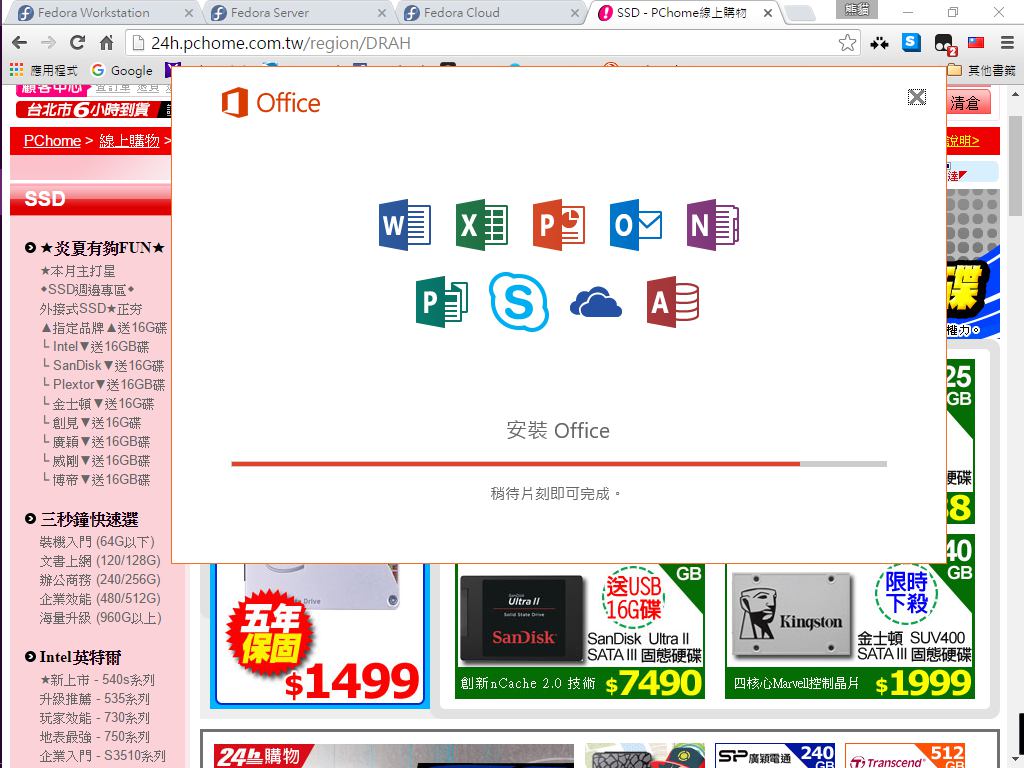1024x768 pixels.
Task: Open the Kingston SUV400 $1999 product ad
Action: click(850, 630)
